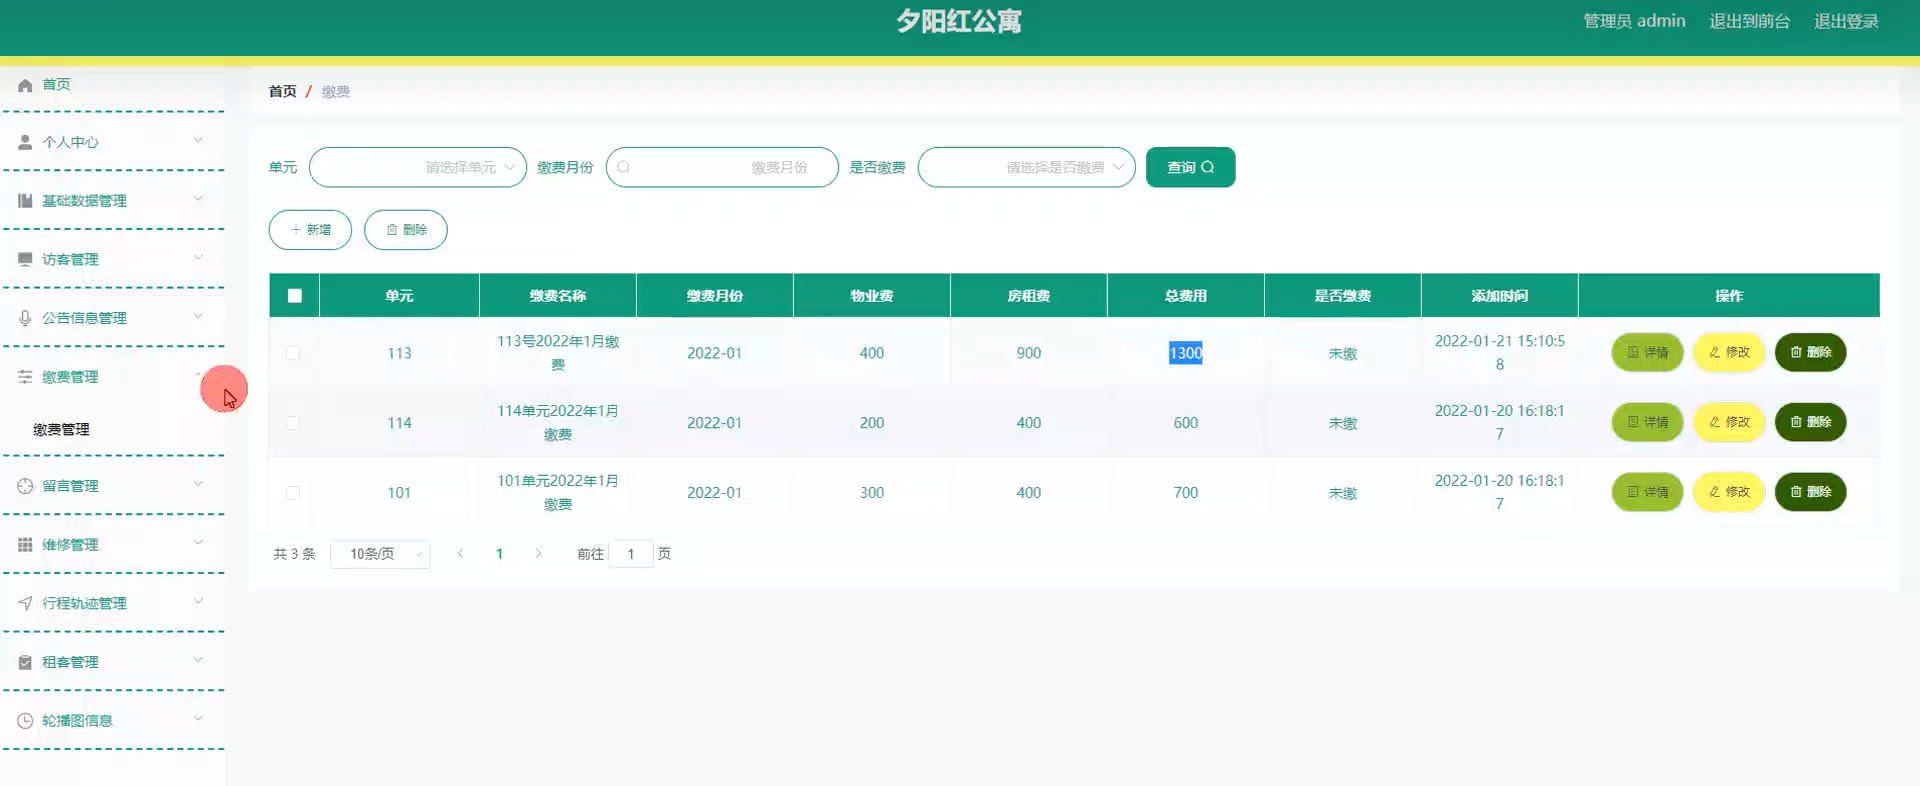This screenshot has height=786, width=1920.
Task: Open the 首页 sidebar menu item
Action: click(x=113, y=85)
